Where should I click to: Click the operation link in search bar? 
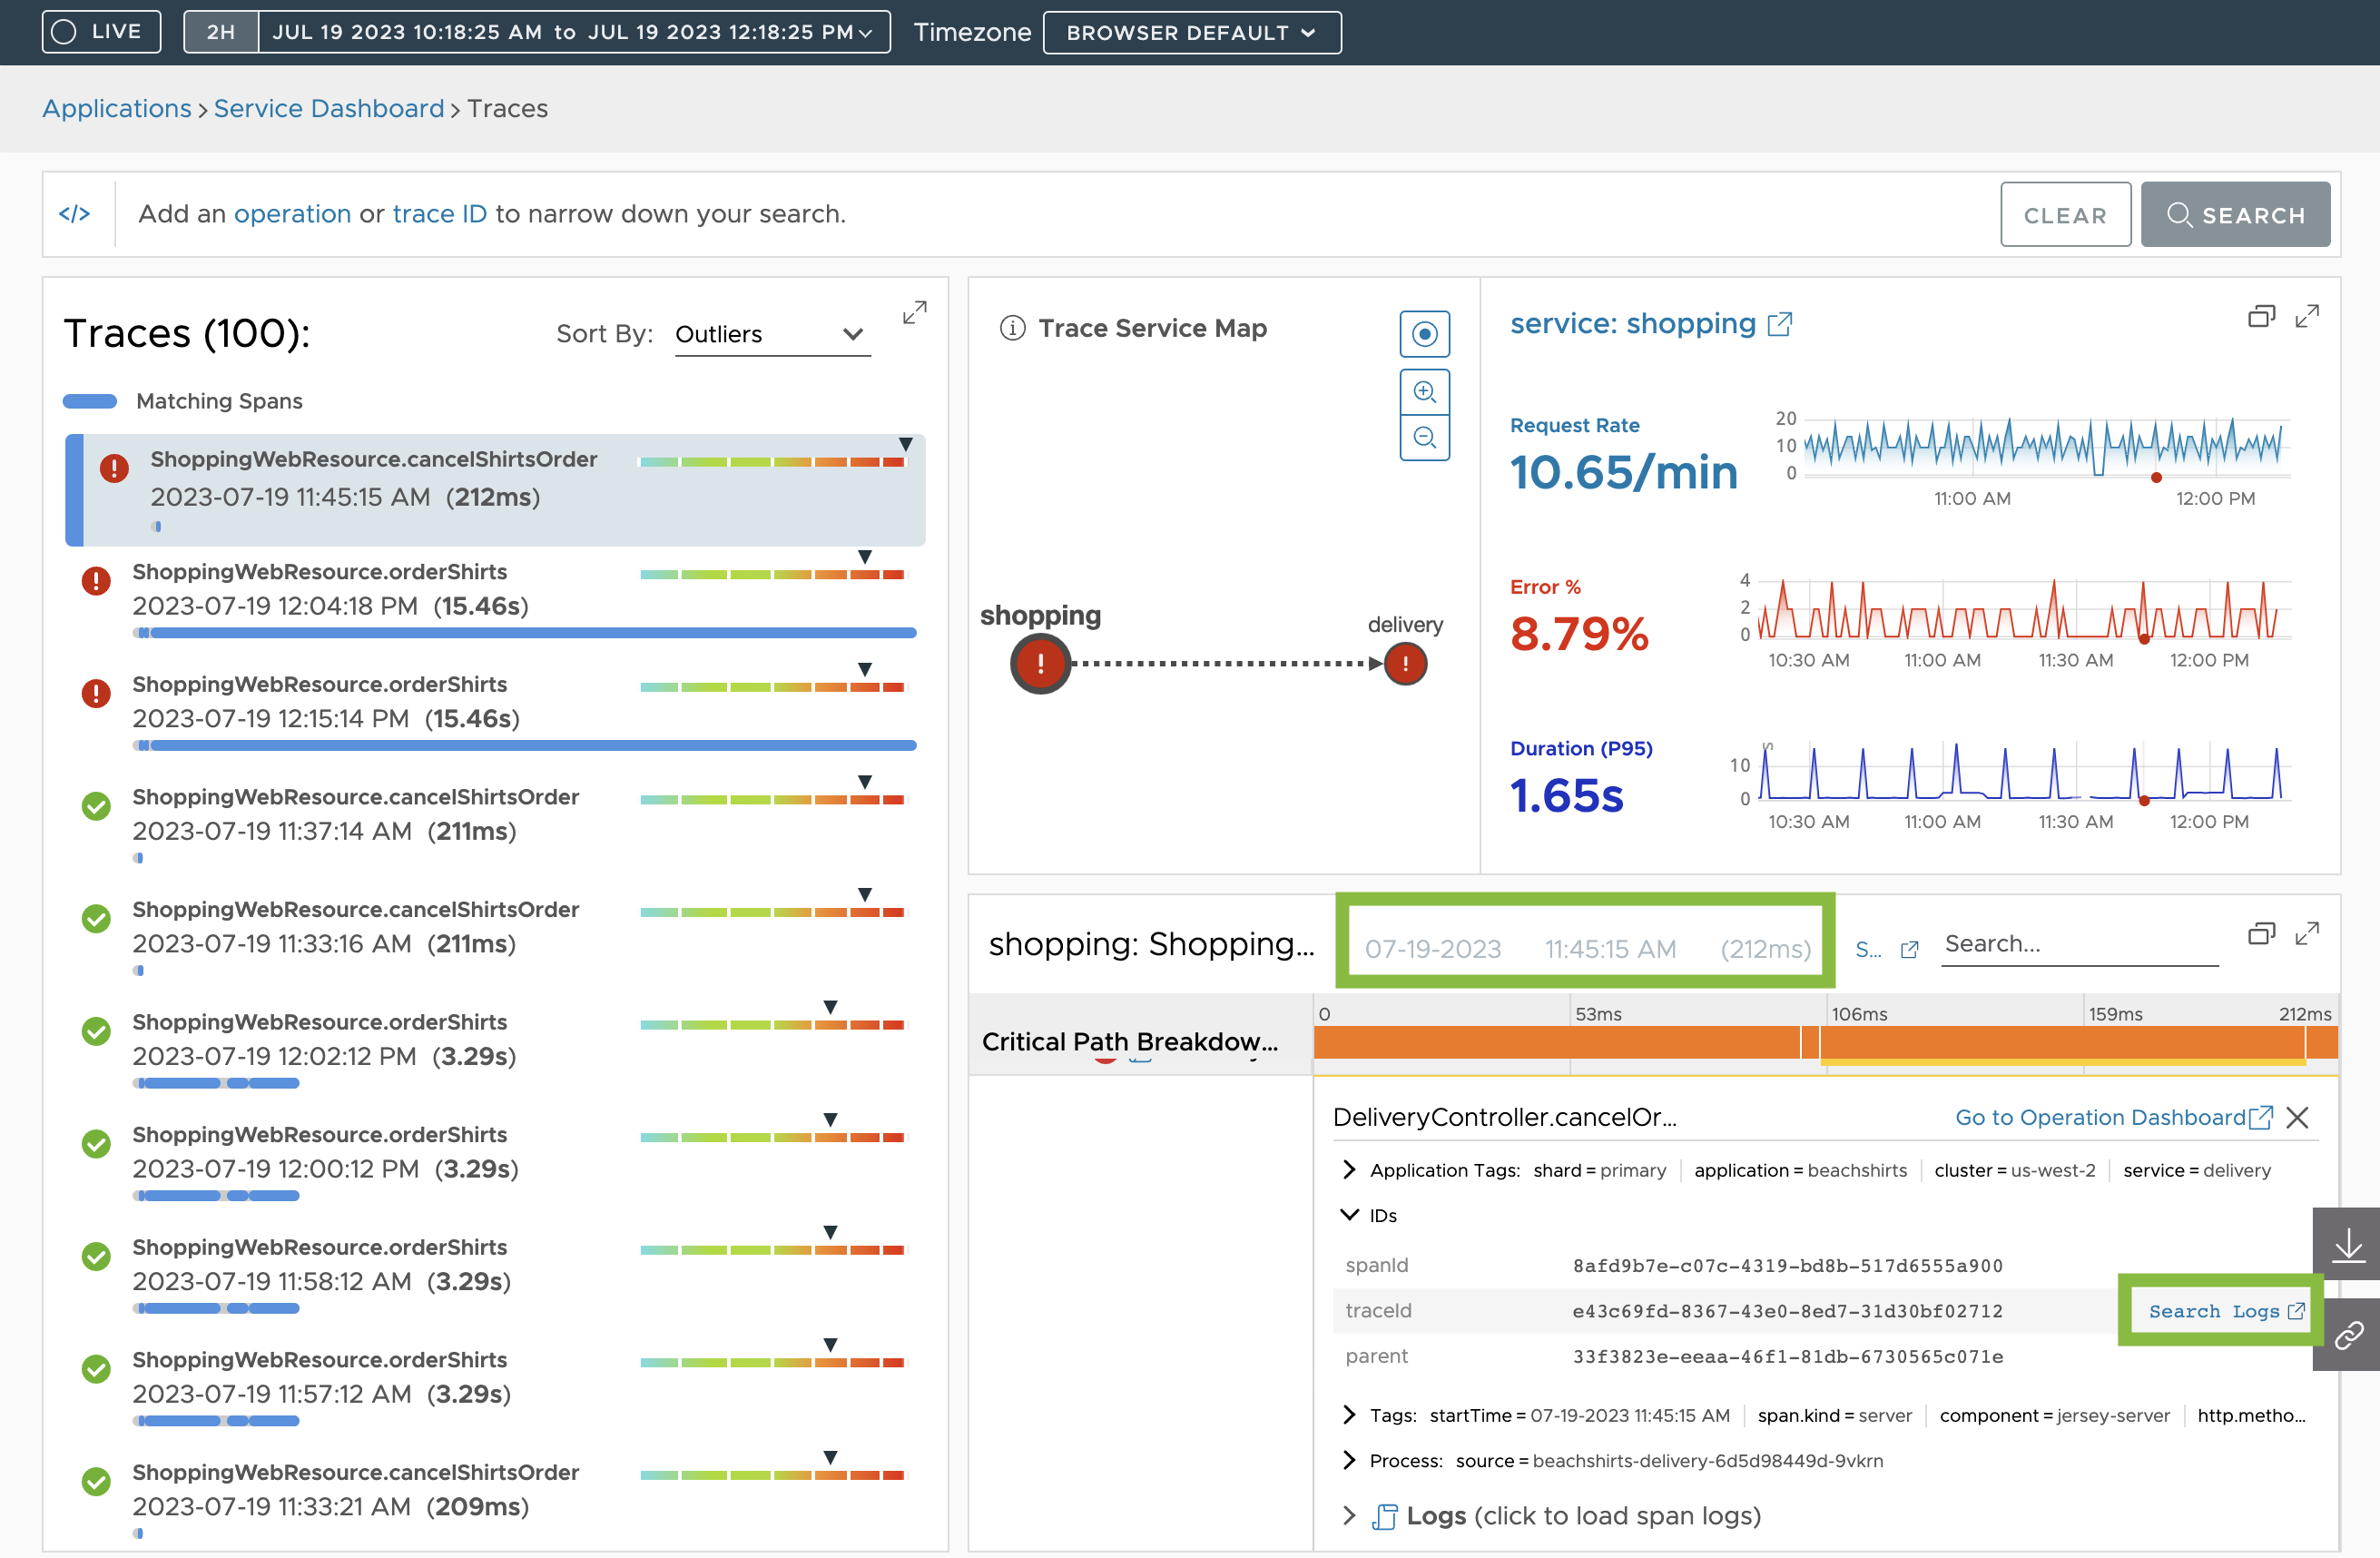click(292, 214)
